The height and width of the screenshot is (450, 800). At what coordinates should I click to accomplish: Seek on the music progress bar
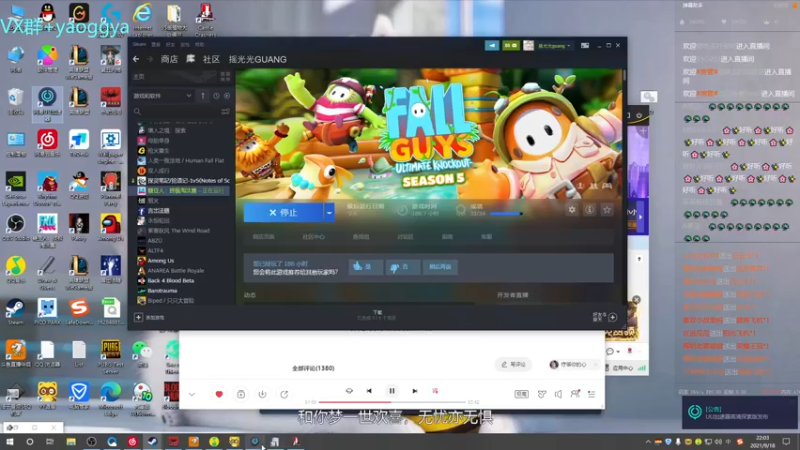[x=392, y=402]
